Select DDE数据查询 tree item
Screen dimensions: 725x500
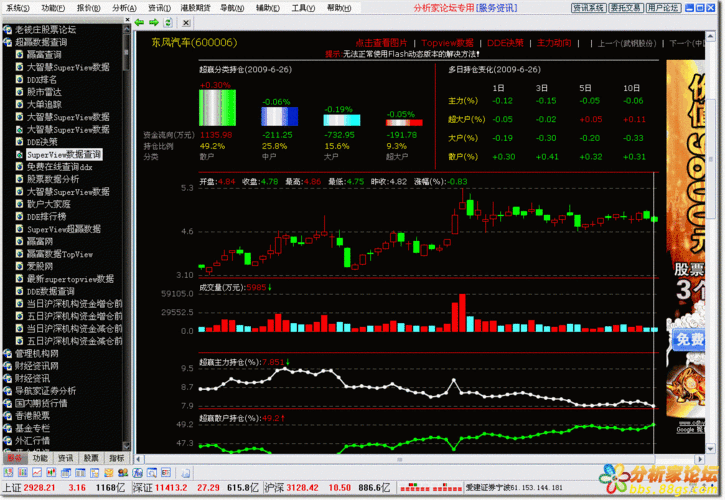click(x=50, y=291)
